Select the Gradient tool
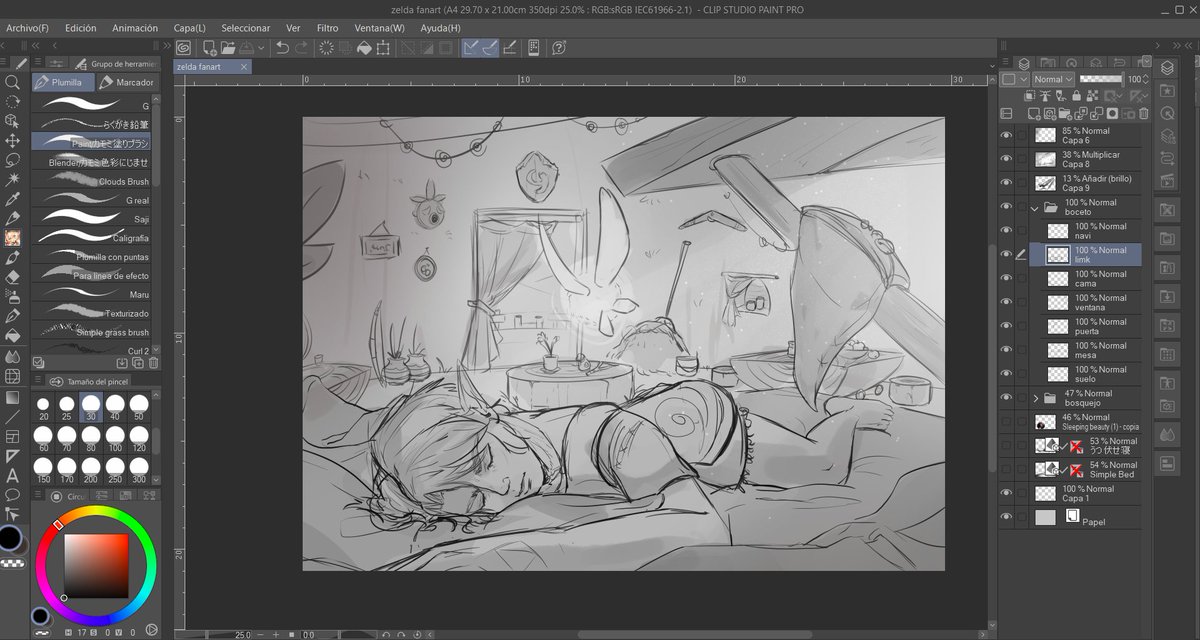This screenshot has height=640, width=1200. 13,397
